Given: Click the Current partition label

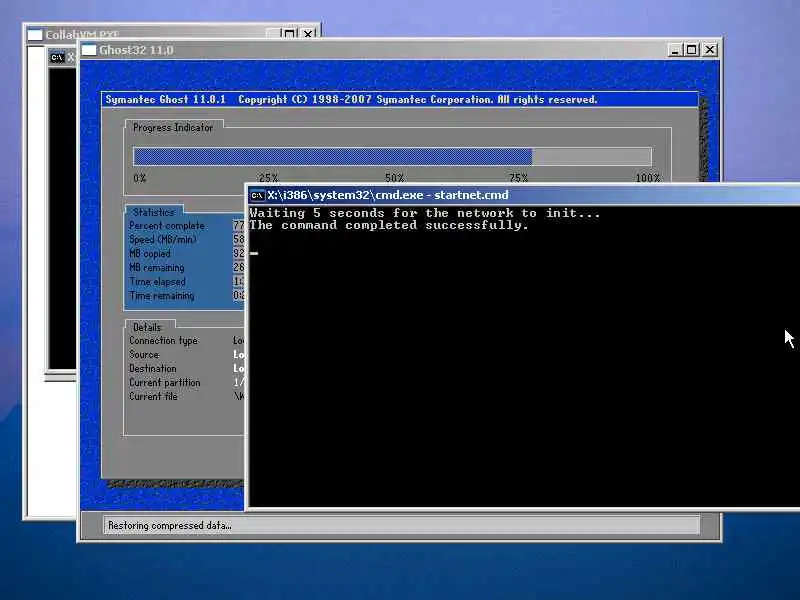Looking at the screenshot, I should pos(165,382).
